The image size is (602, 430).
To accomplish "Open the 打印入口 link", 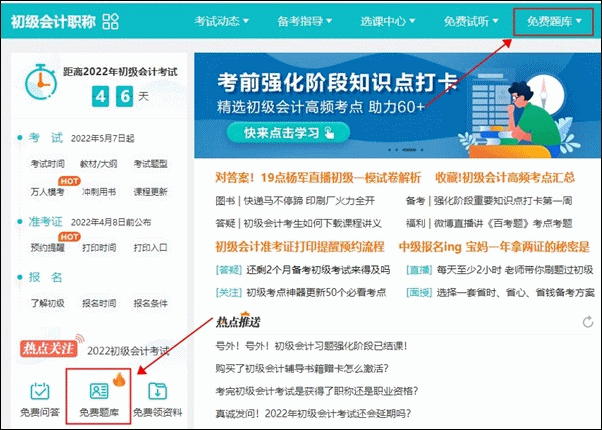I will click(x=150, y=248).
